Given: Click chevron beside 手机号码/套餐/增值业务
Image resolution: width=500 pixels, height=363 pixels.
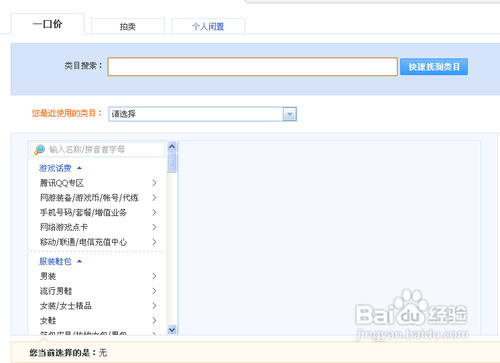Looking at the screenshot, I should pyautogui.click(x=154, y=212).
